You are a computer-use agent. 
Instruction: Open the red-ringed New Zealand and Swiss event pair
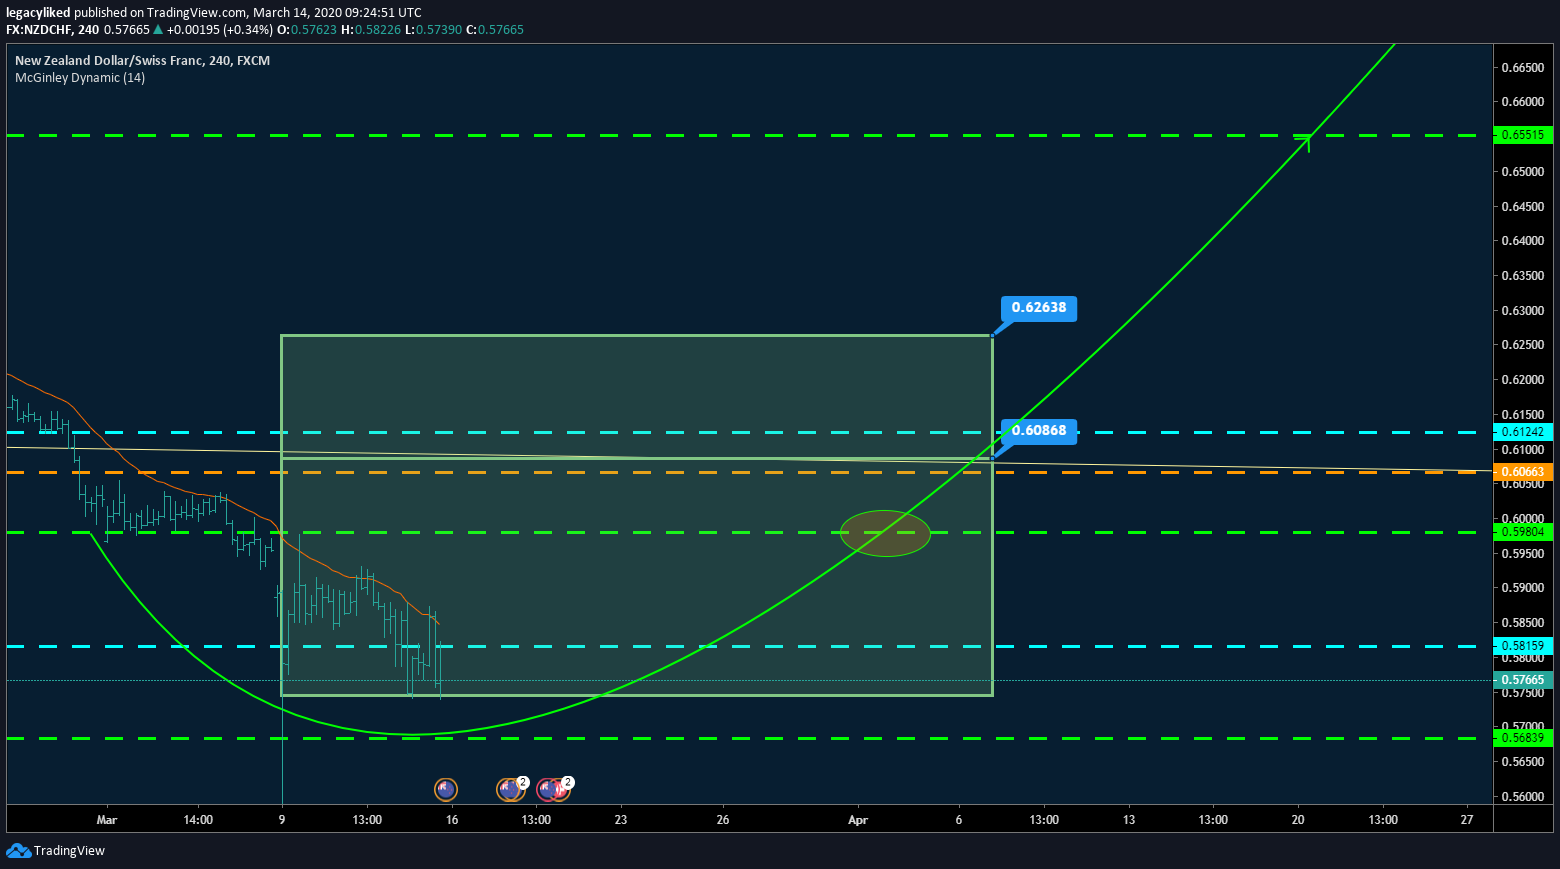pos(554,789)
